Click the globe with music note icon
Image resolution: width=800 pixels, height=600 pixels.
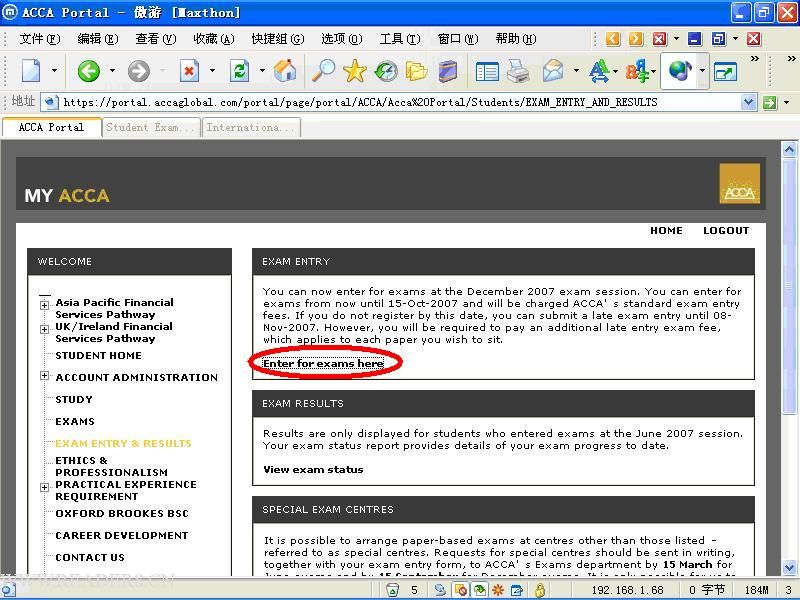tap(680, 71)
